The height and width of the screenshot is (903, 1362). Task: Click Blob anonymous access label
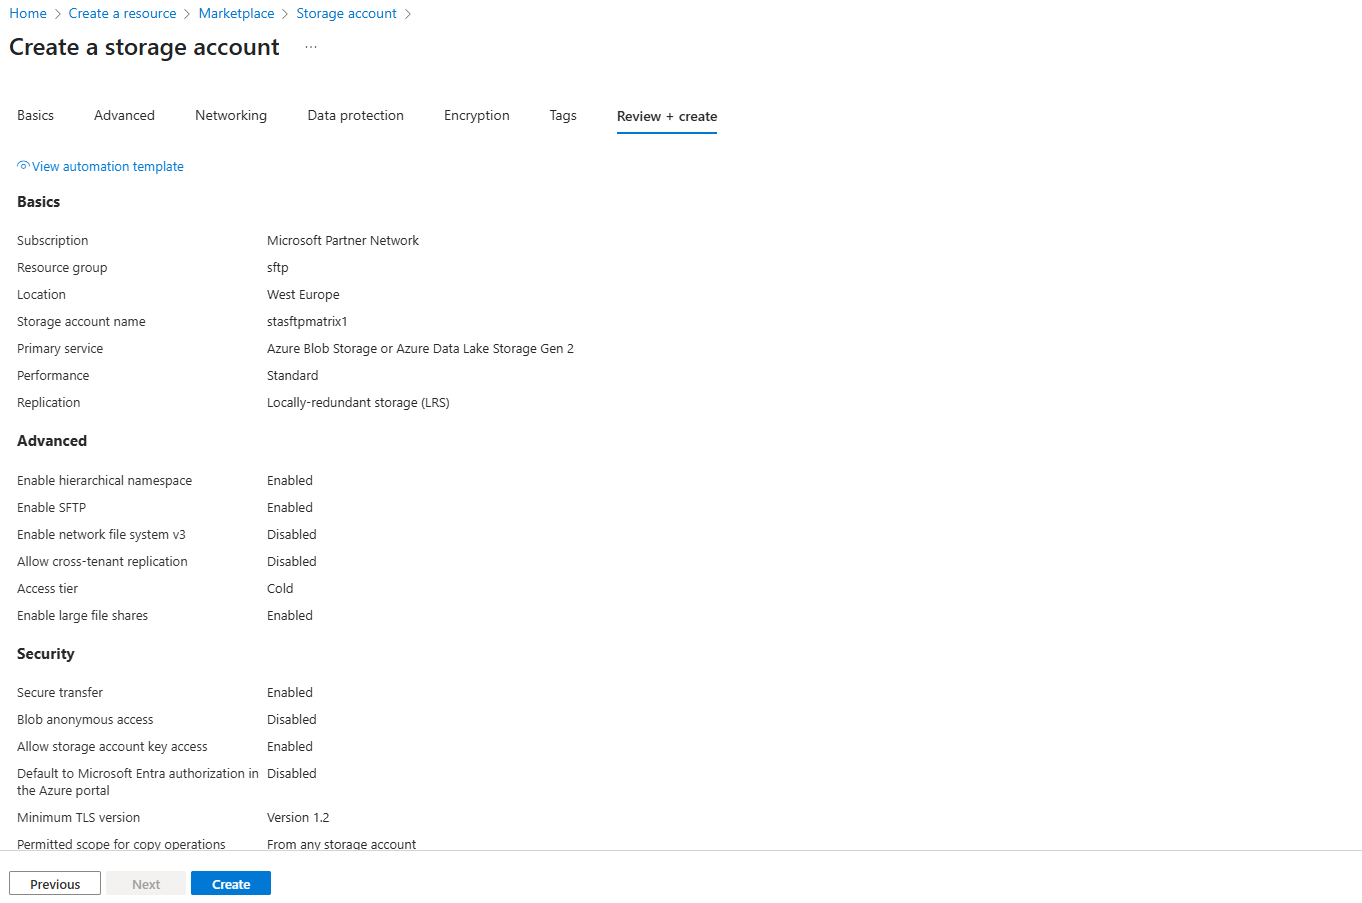85,720
